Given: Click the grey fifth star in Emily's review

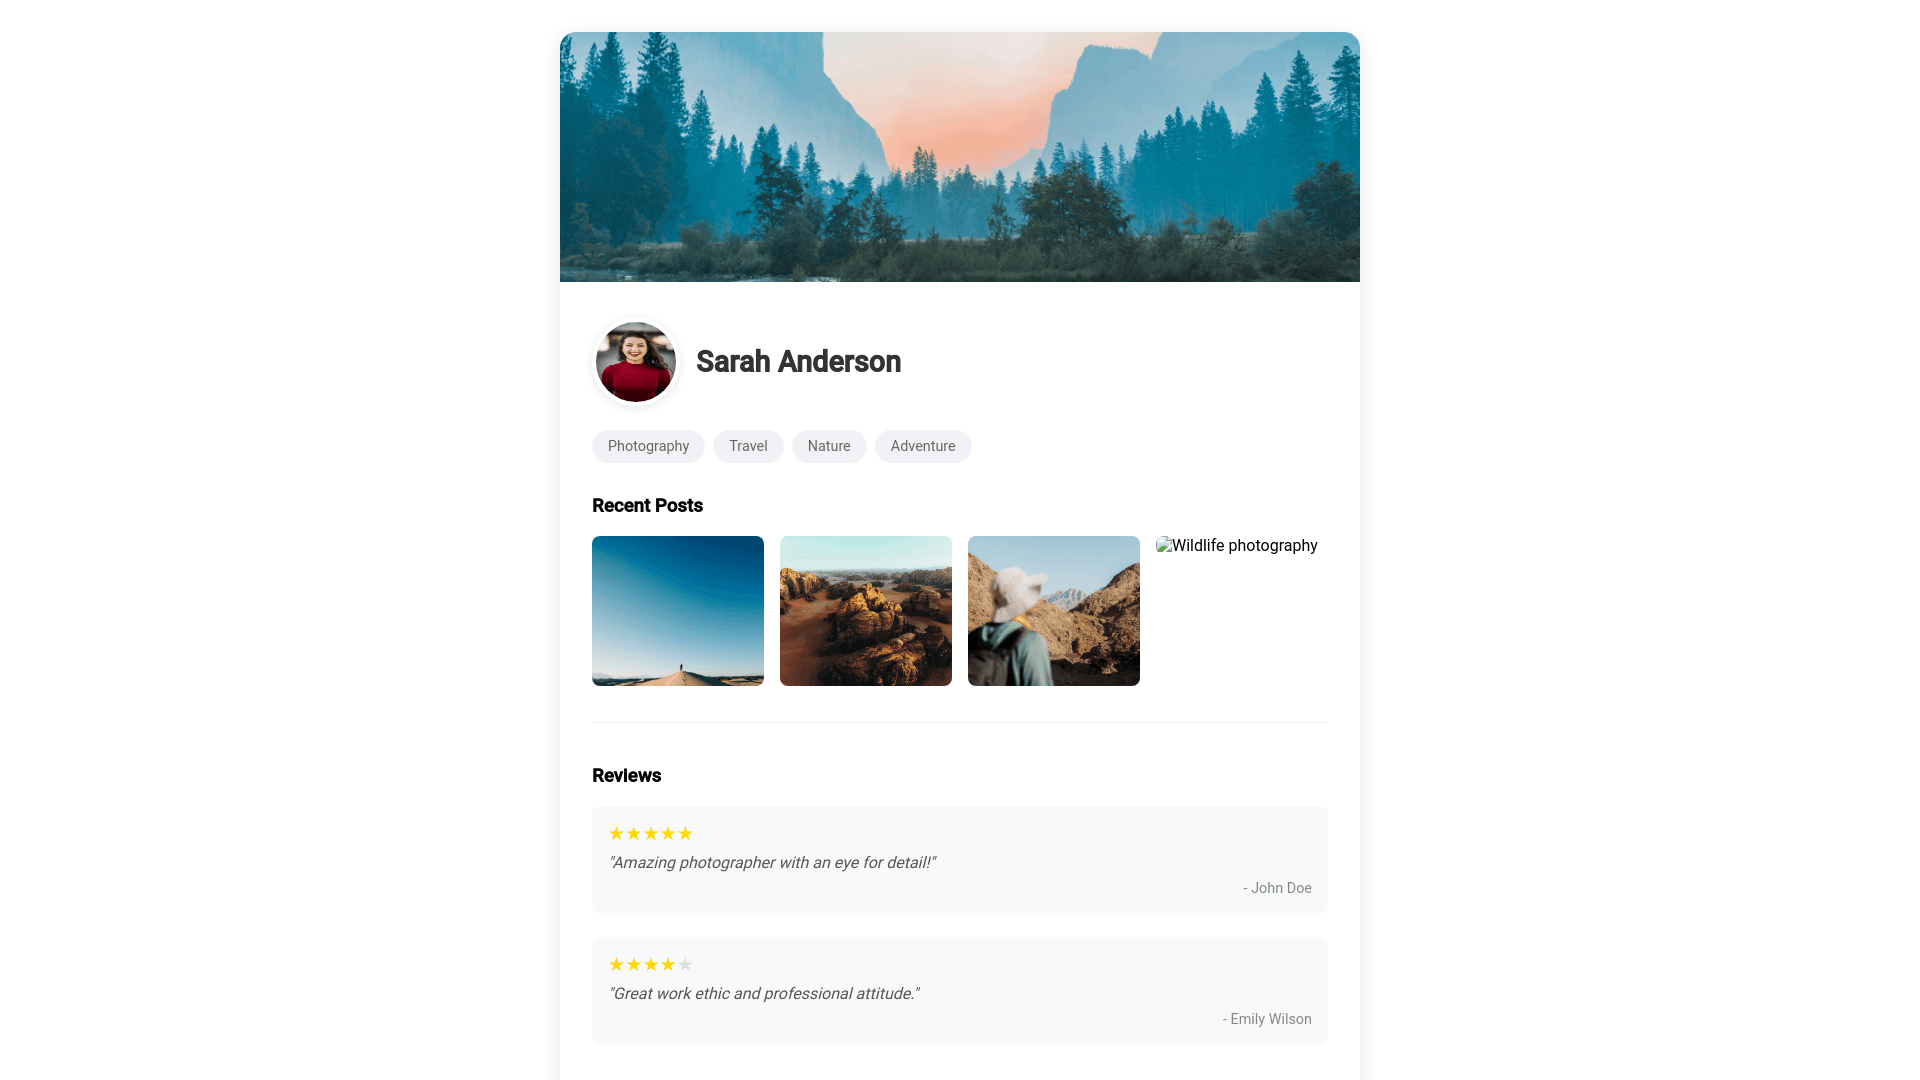Looking at the screenshot, I should [685, 965].
